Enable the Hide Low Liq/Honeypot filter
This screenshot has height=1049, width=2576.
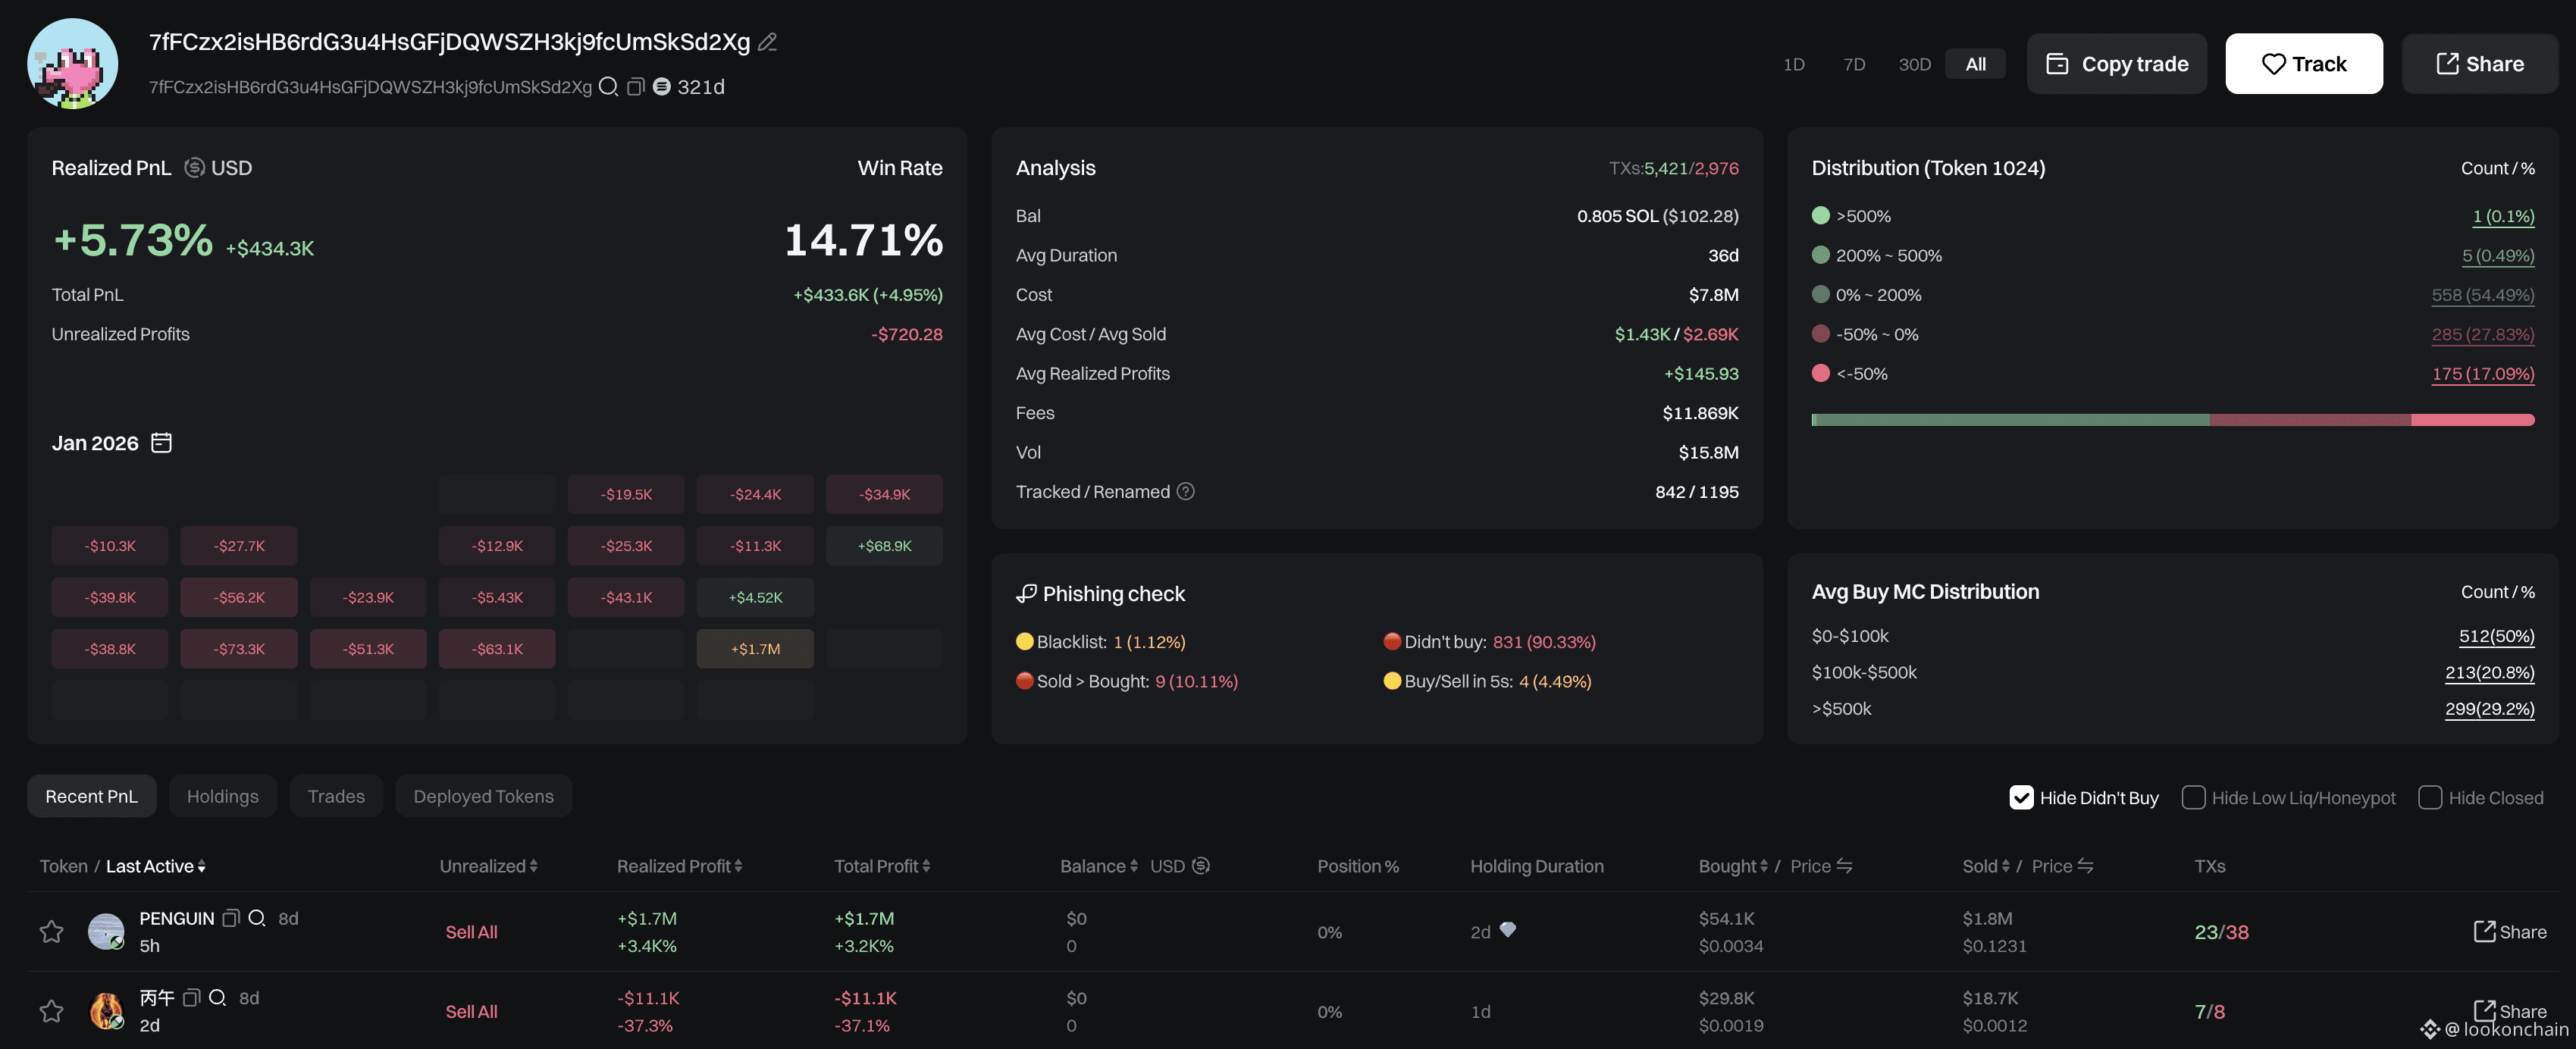pyautogui.click(x=2194, y=797)
